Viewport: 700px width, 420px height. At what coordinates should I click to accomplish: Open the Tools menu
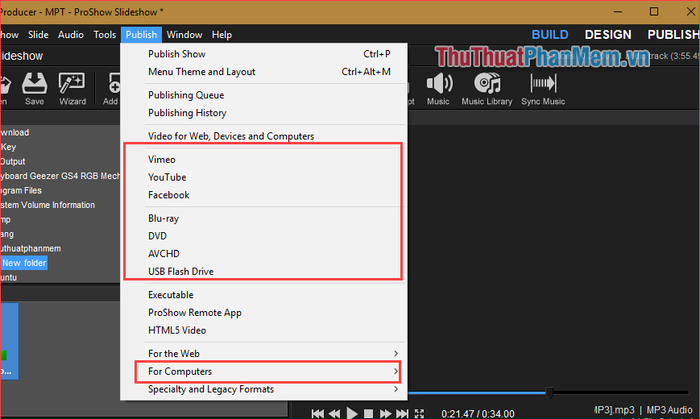click(104, 34)
